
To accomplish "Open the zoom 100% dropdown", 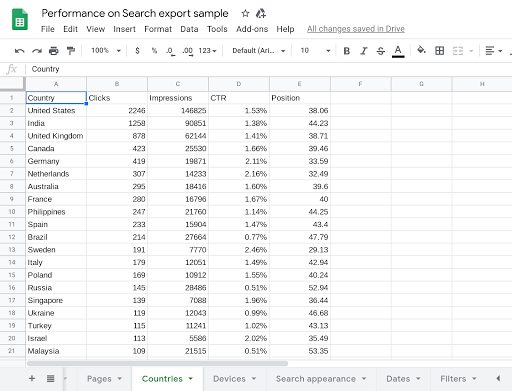I will (x=106, y=51).
